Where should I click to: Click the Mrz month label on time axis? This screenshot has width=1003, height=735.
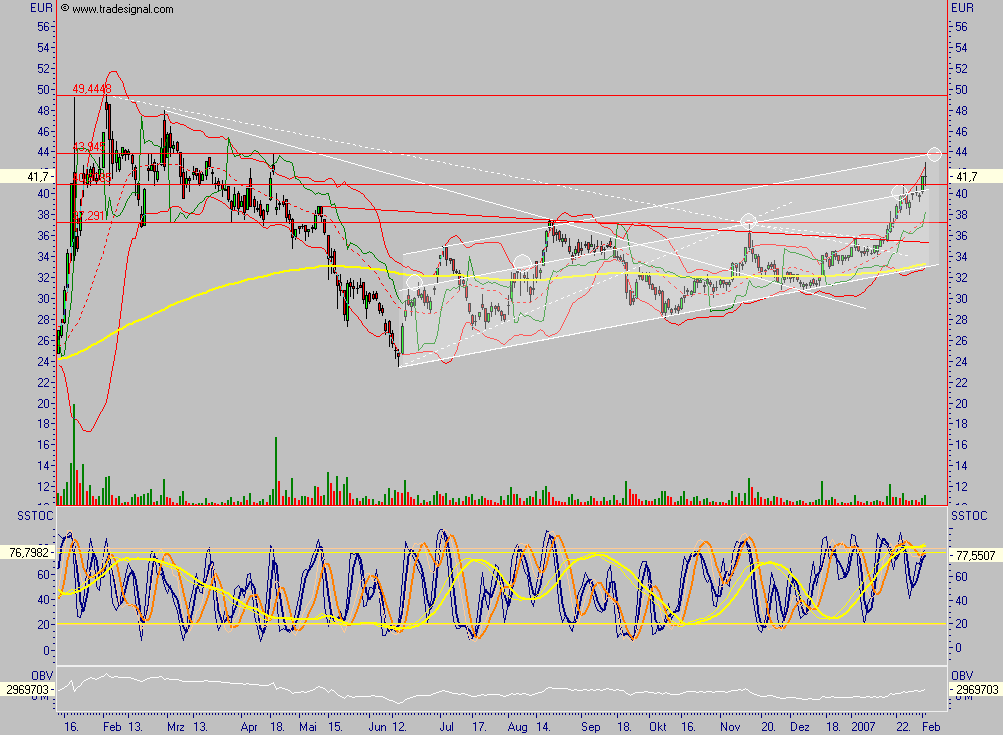[x=176, y=727]
